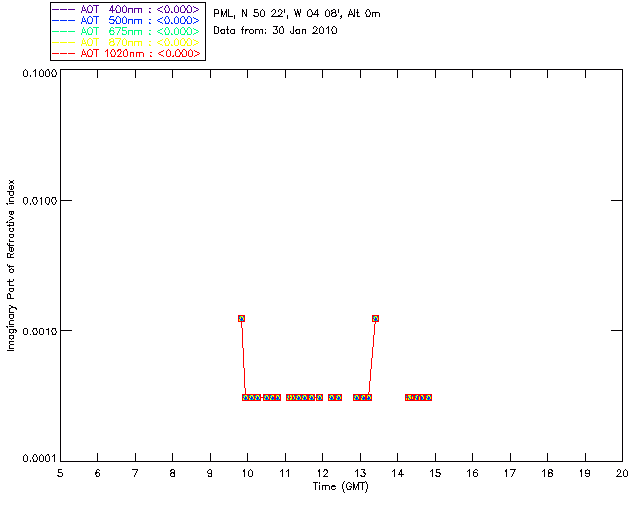Click the x-axis tick label 17
The image size is (640, 512).
(510, 473)
